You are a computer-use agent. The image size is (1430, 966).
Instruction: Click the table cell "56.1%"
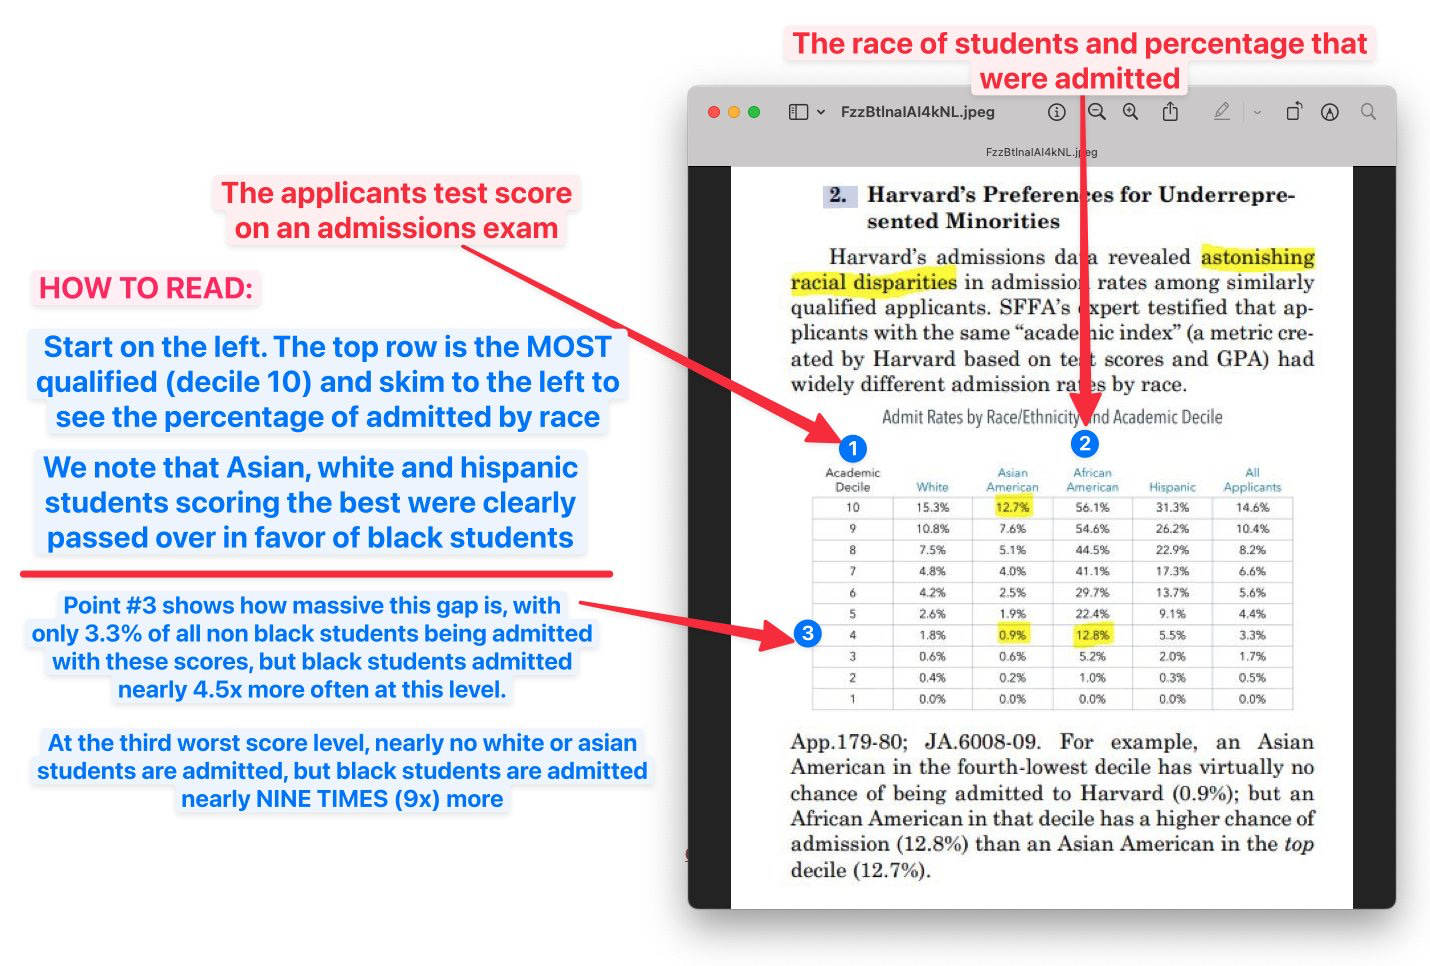[x=1092, y=508]
